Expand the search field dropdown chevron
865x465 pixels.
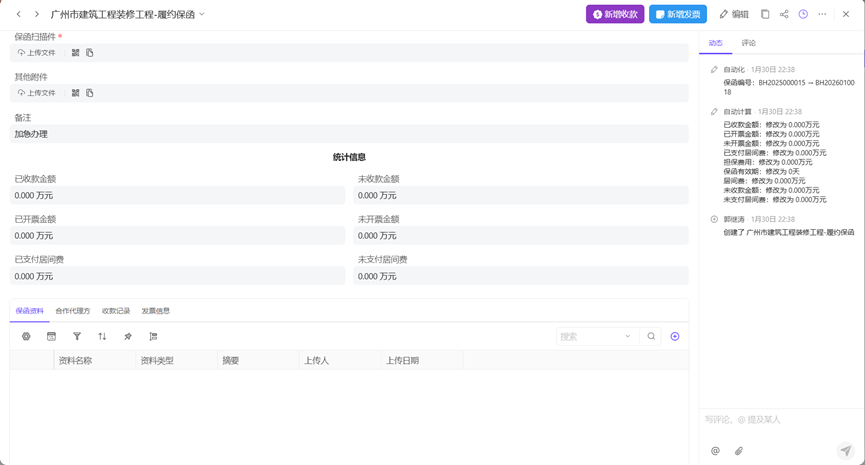pos(628,337)
